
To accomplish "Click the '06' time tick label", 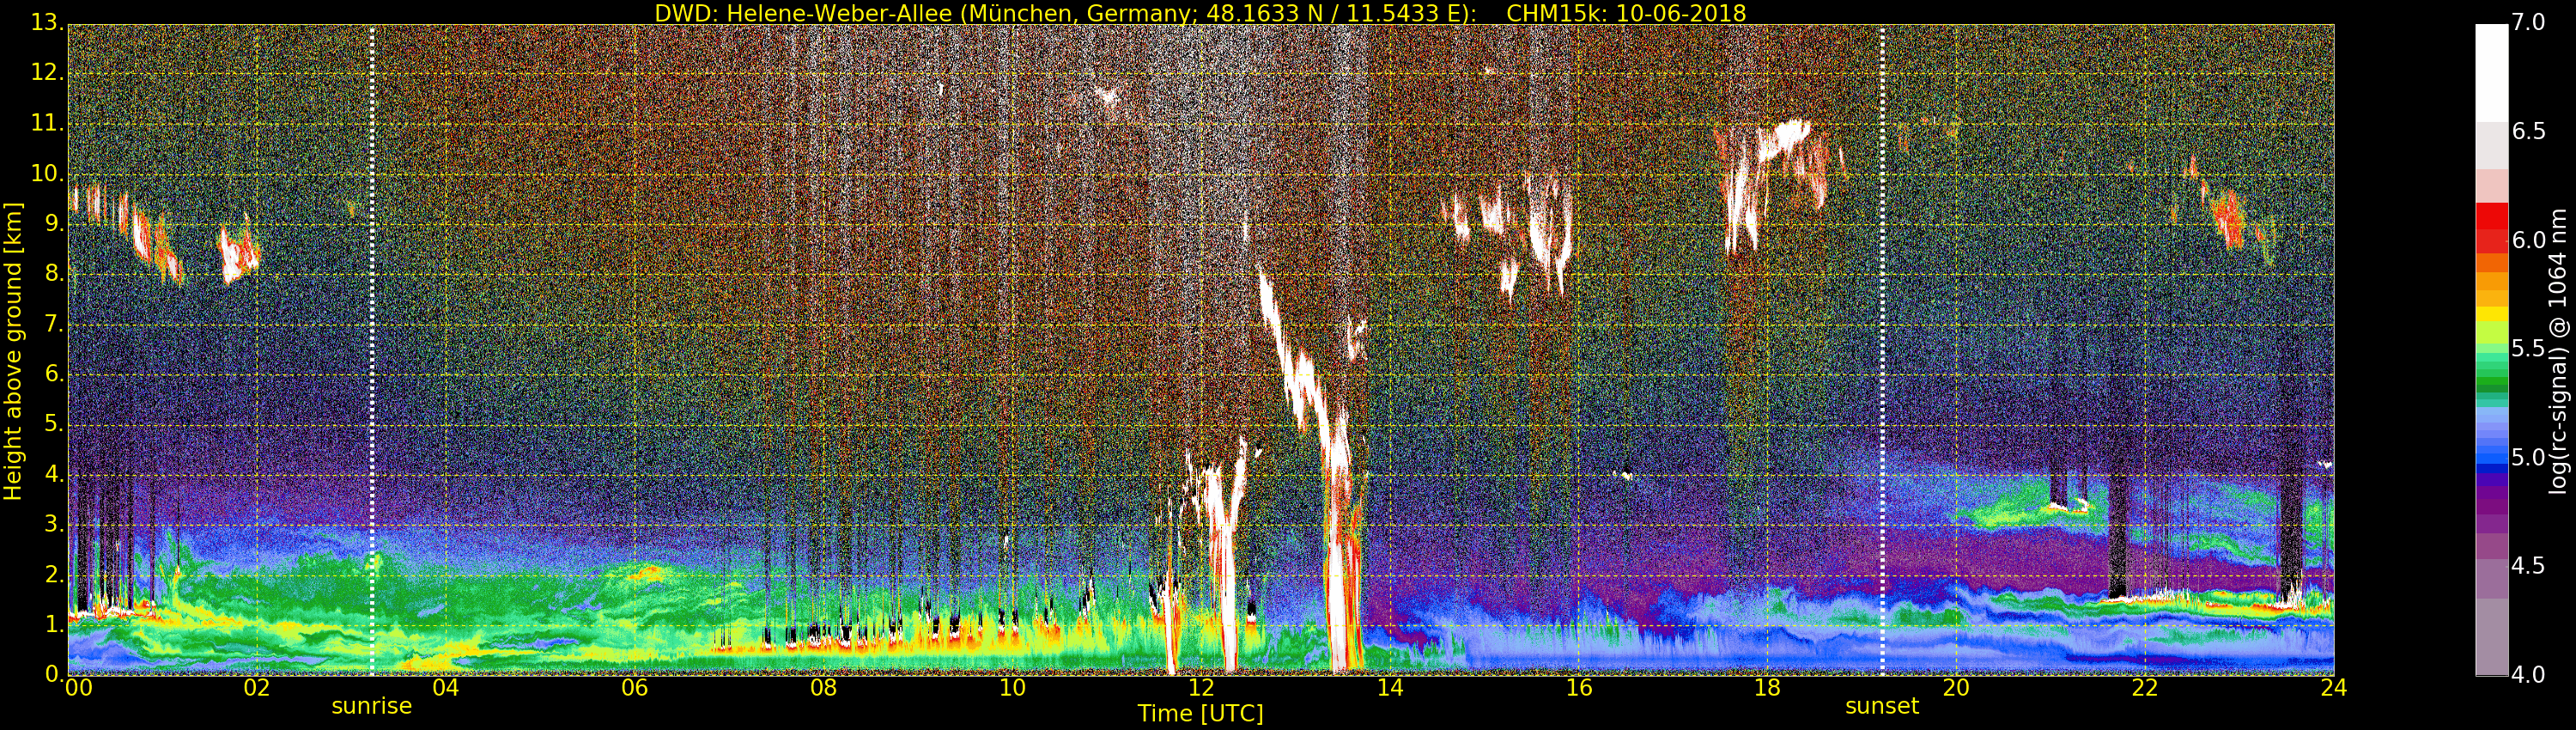I will [x=635, y=688].
